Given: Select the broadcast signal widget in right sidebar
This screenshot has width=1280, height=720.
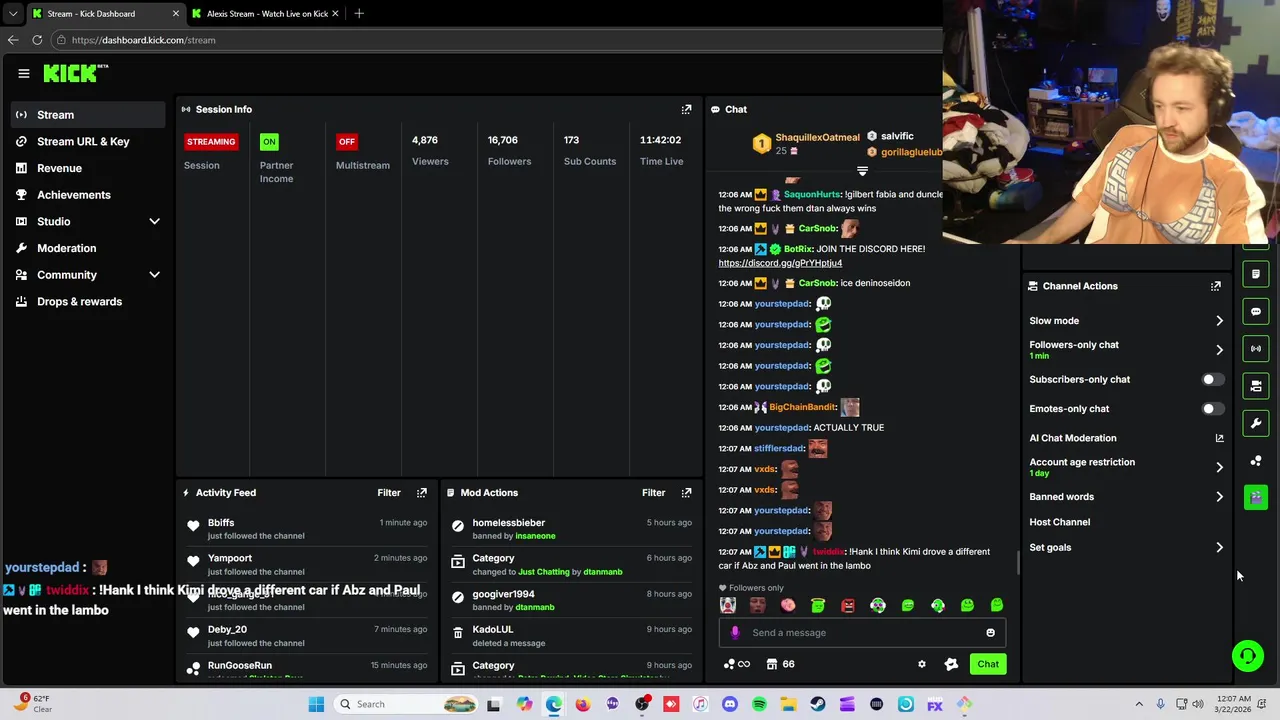Looking at the screenshot, I should click(1256, 348).
